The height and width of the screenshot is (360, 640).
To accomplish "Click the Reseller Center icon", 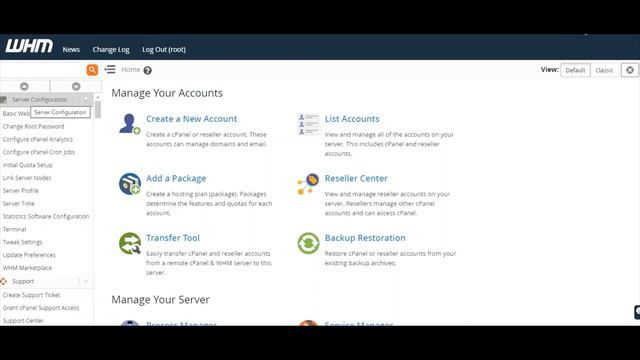I will (308, 184).
